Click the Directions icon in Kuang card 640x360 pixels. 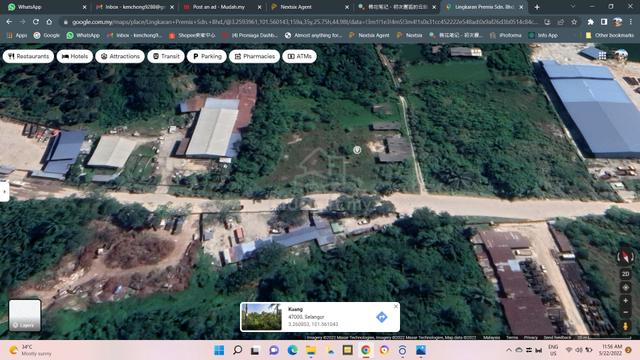tap(382, 317)
